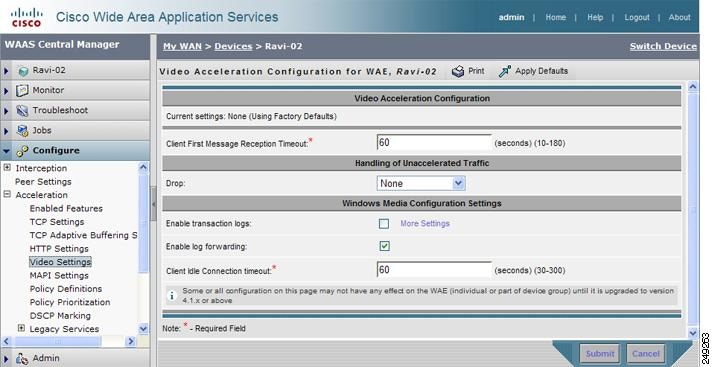This screenshot has width=712, height=367.
Task: Expand the Jobs section arrow
Action: (x=6, y=131)
